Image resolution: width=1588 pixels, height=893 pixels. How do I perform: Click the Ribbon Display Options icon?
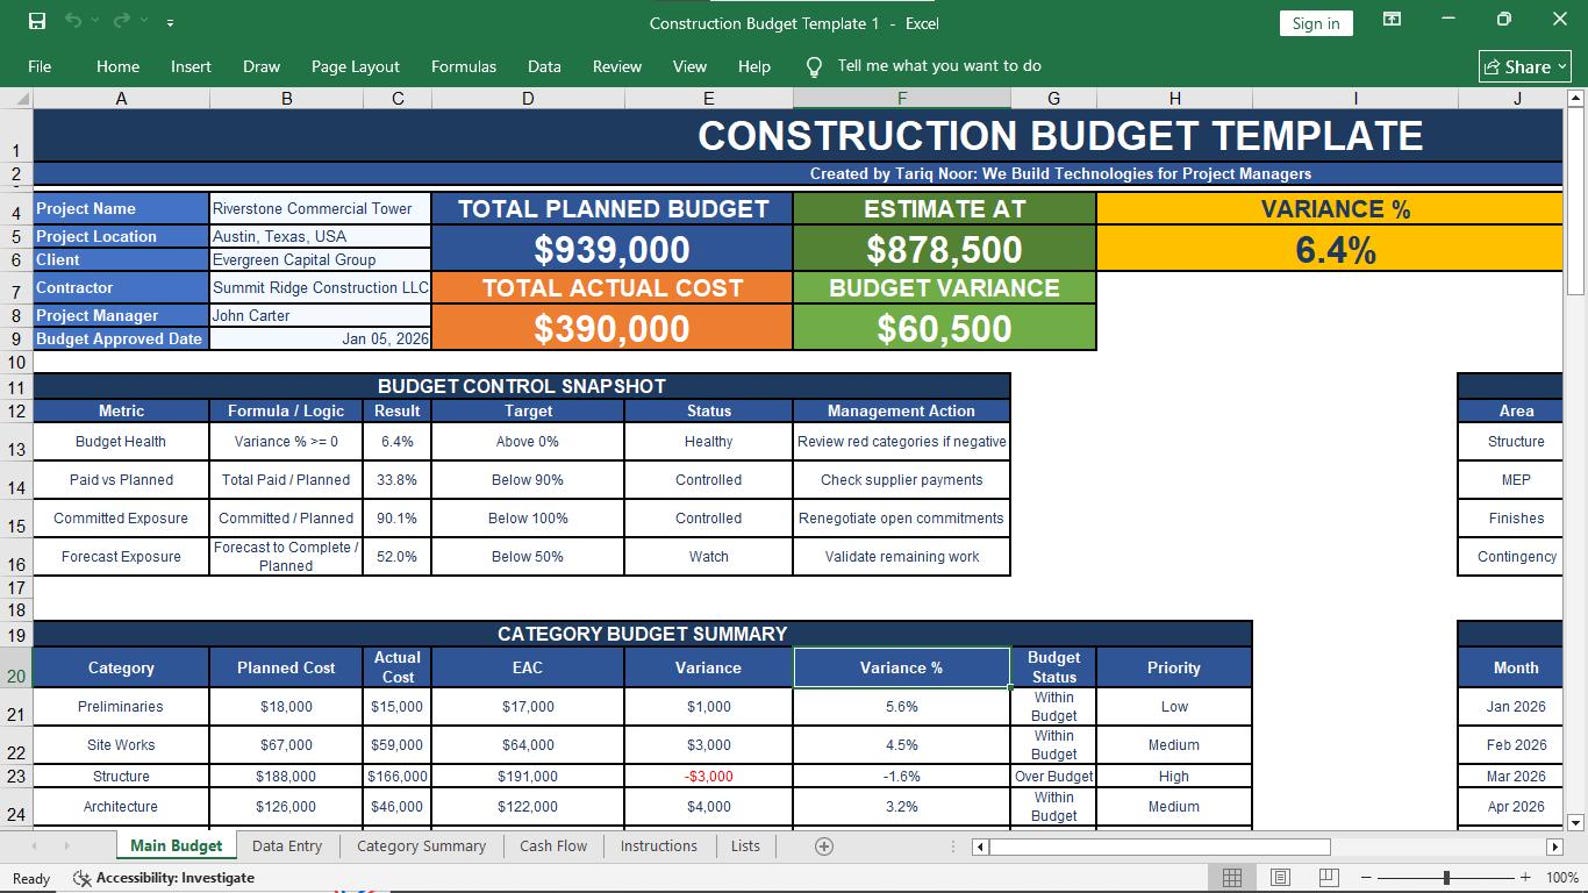point(1391,19)
